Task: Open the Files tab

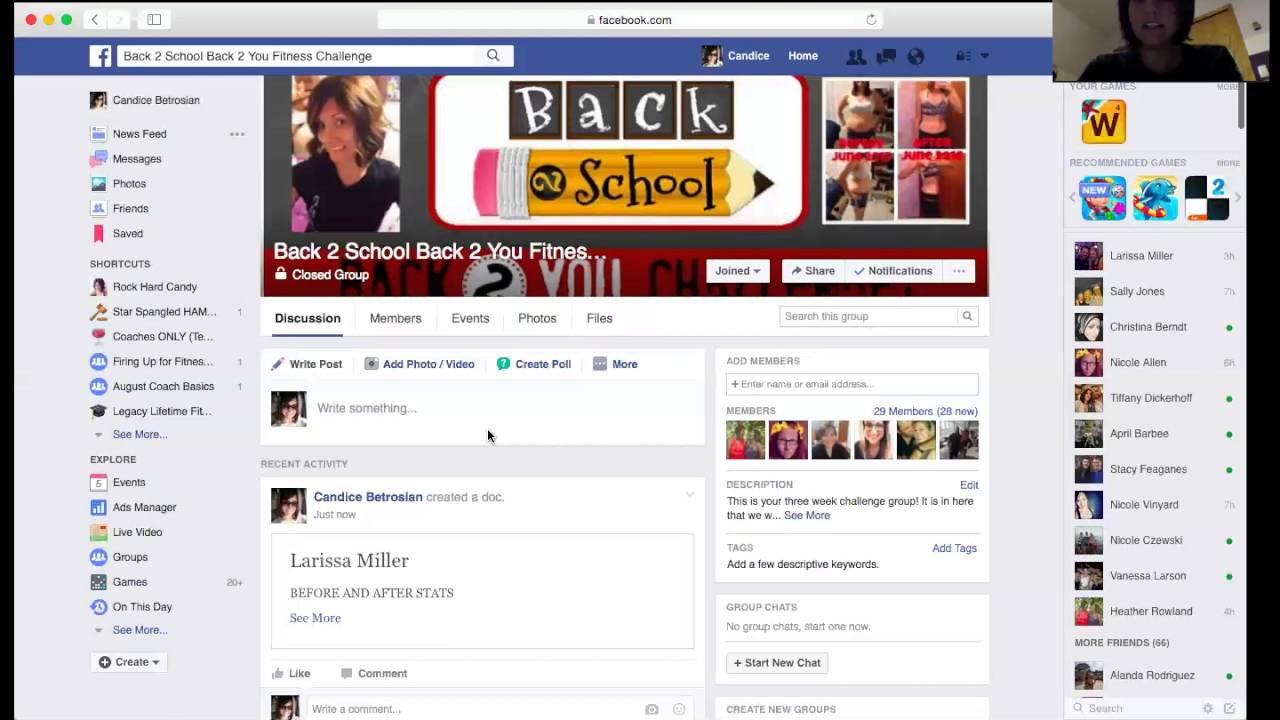Action: [x=600, y=318]
